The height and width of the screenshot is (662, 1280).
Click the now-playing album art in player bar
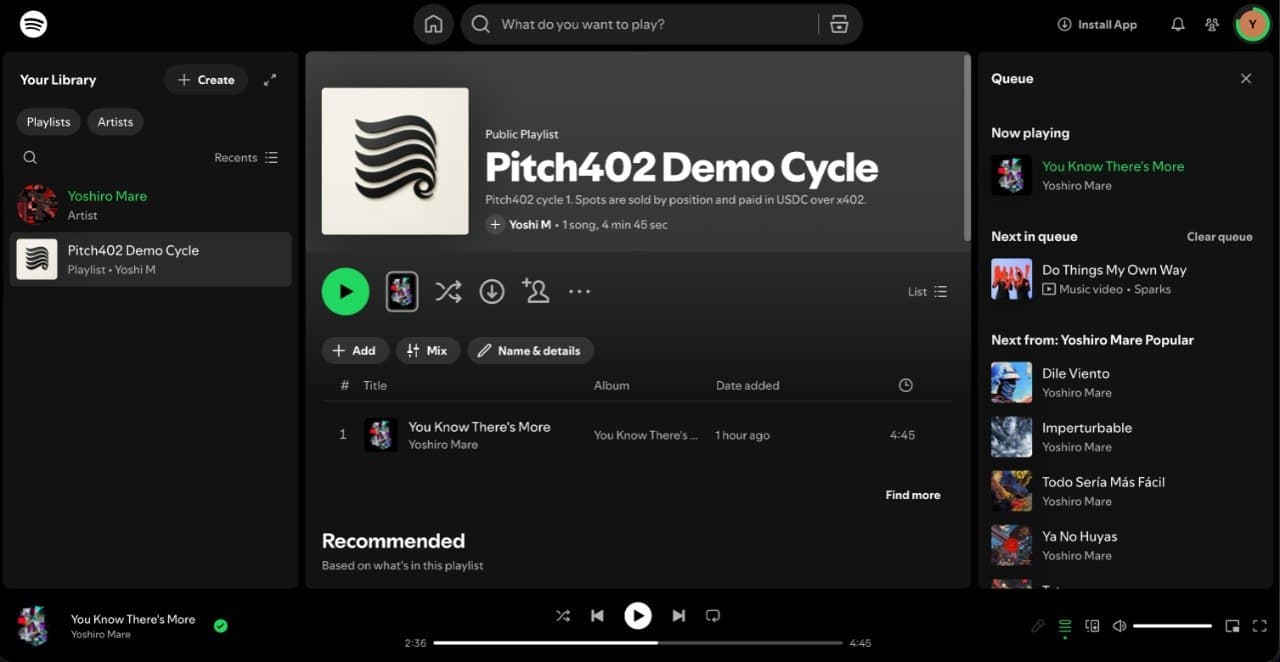pyautogui.click(x=33, y=626)
